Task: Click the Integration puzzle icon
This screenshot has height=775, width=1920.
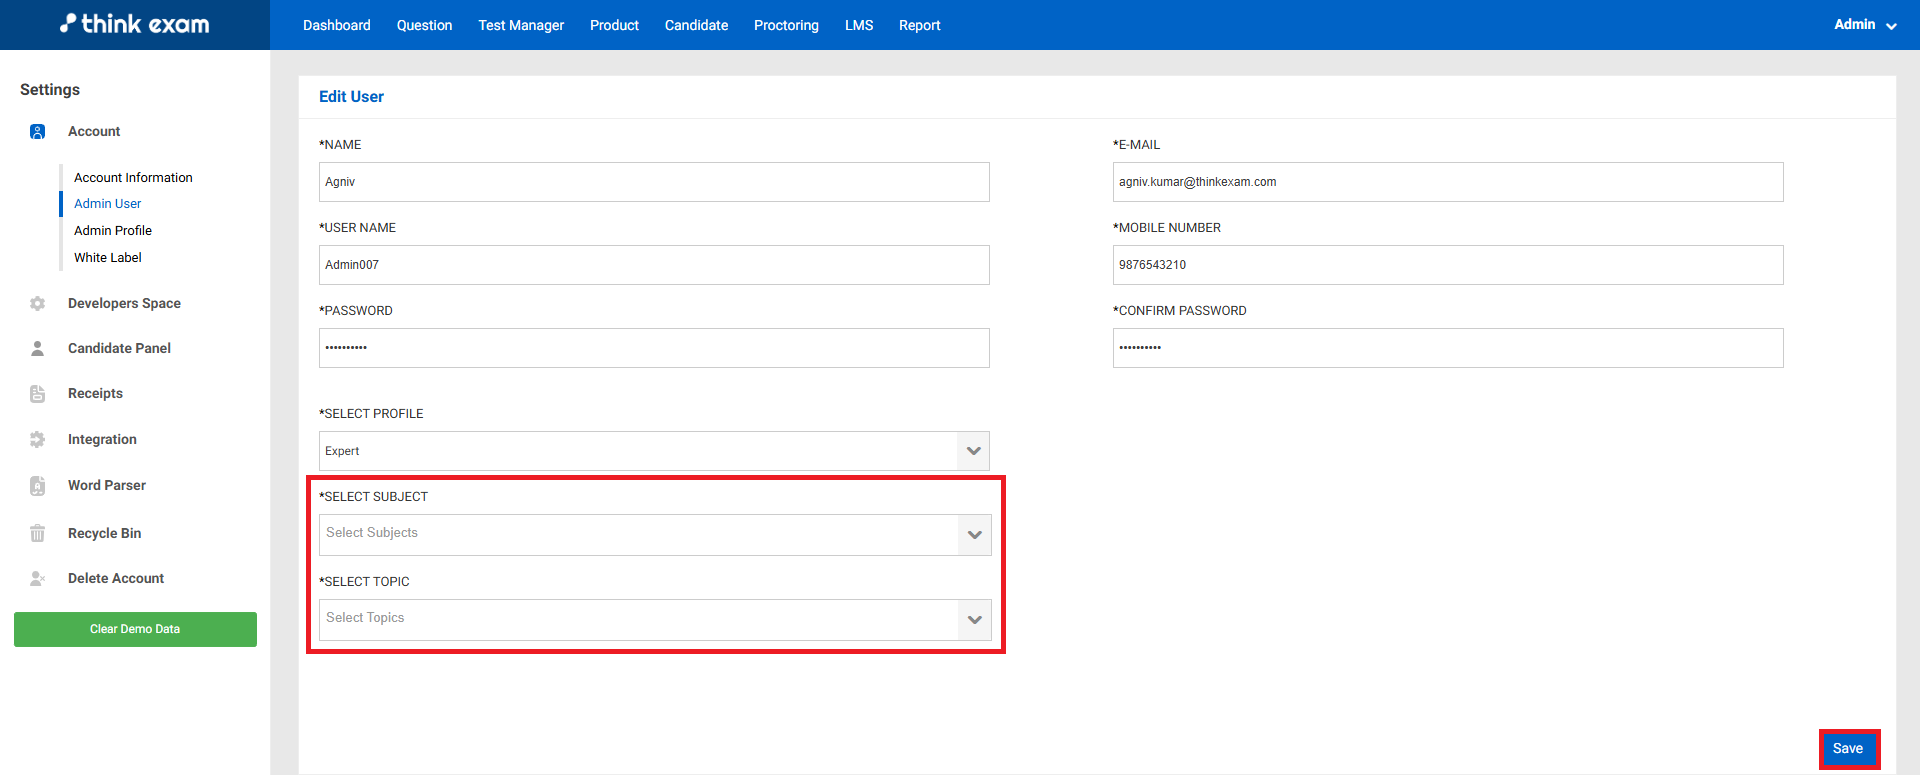Action: pyautogui.click(x=37, y=440)
